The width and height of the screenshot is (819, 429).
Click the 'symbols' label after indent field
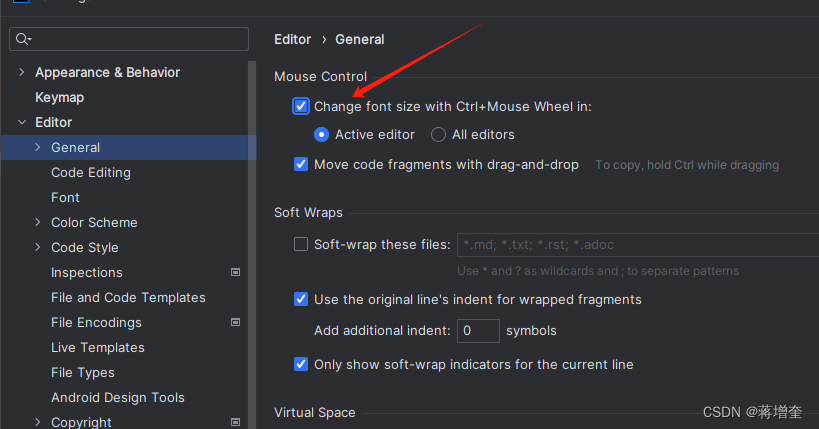531,331
